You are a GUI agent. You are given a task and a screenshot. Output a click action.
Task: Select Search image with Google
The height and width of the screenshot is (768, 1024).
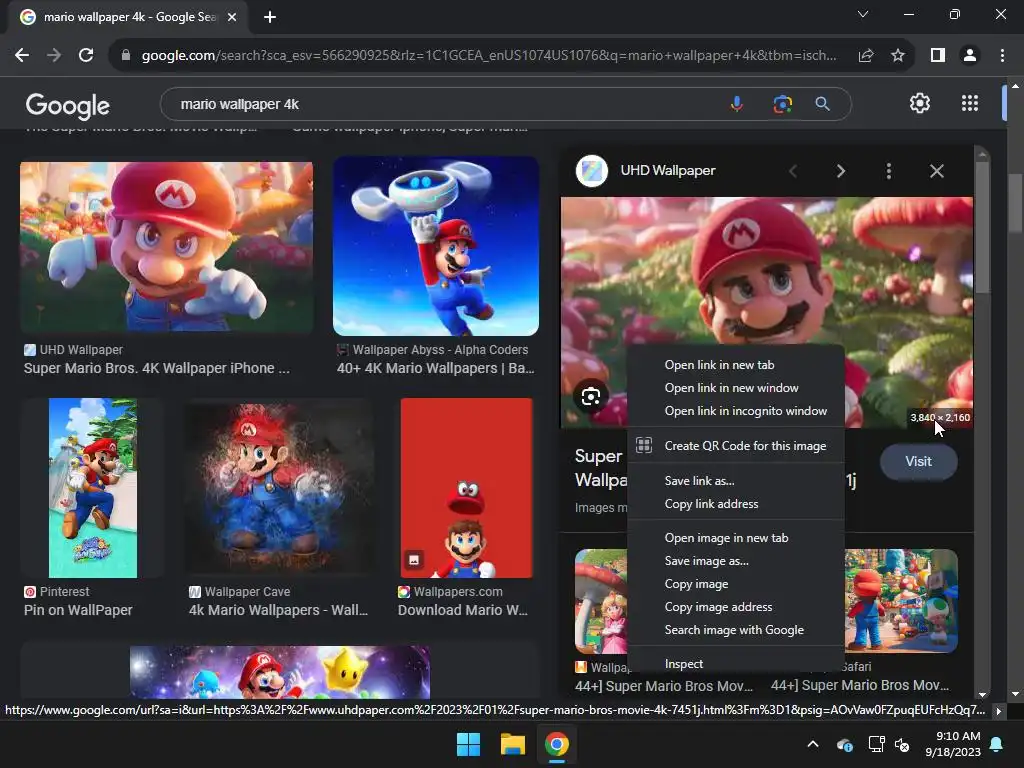coord(734,630)
